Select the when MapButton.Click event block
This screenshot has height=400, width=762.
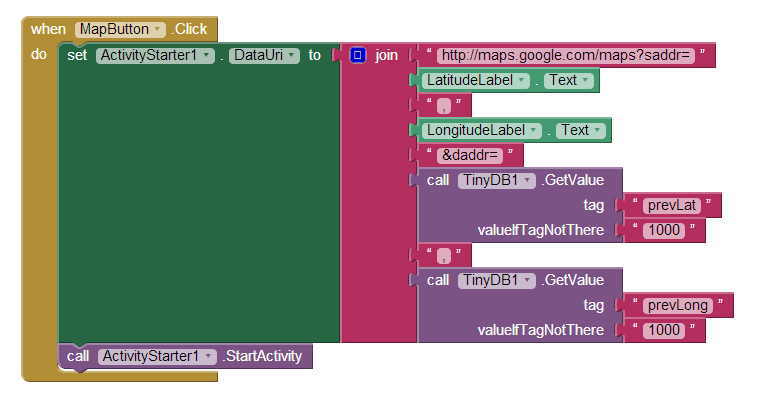(45, 30)
